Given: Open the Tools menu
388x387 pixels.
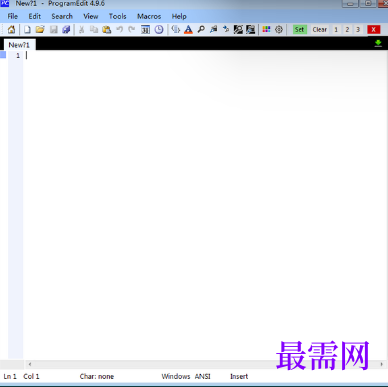Looking at the screenshot, I should pos(118,16).
